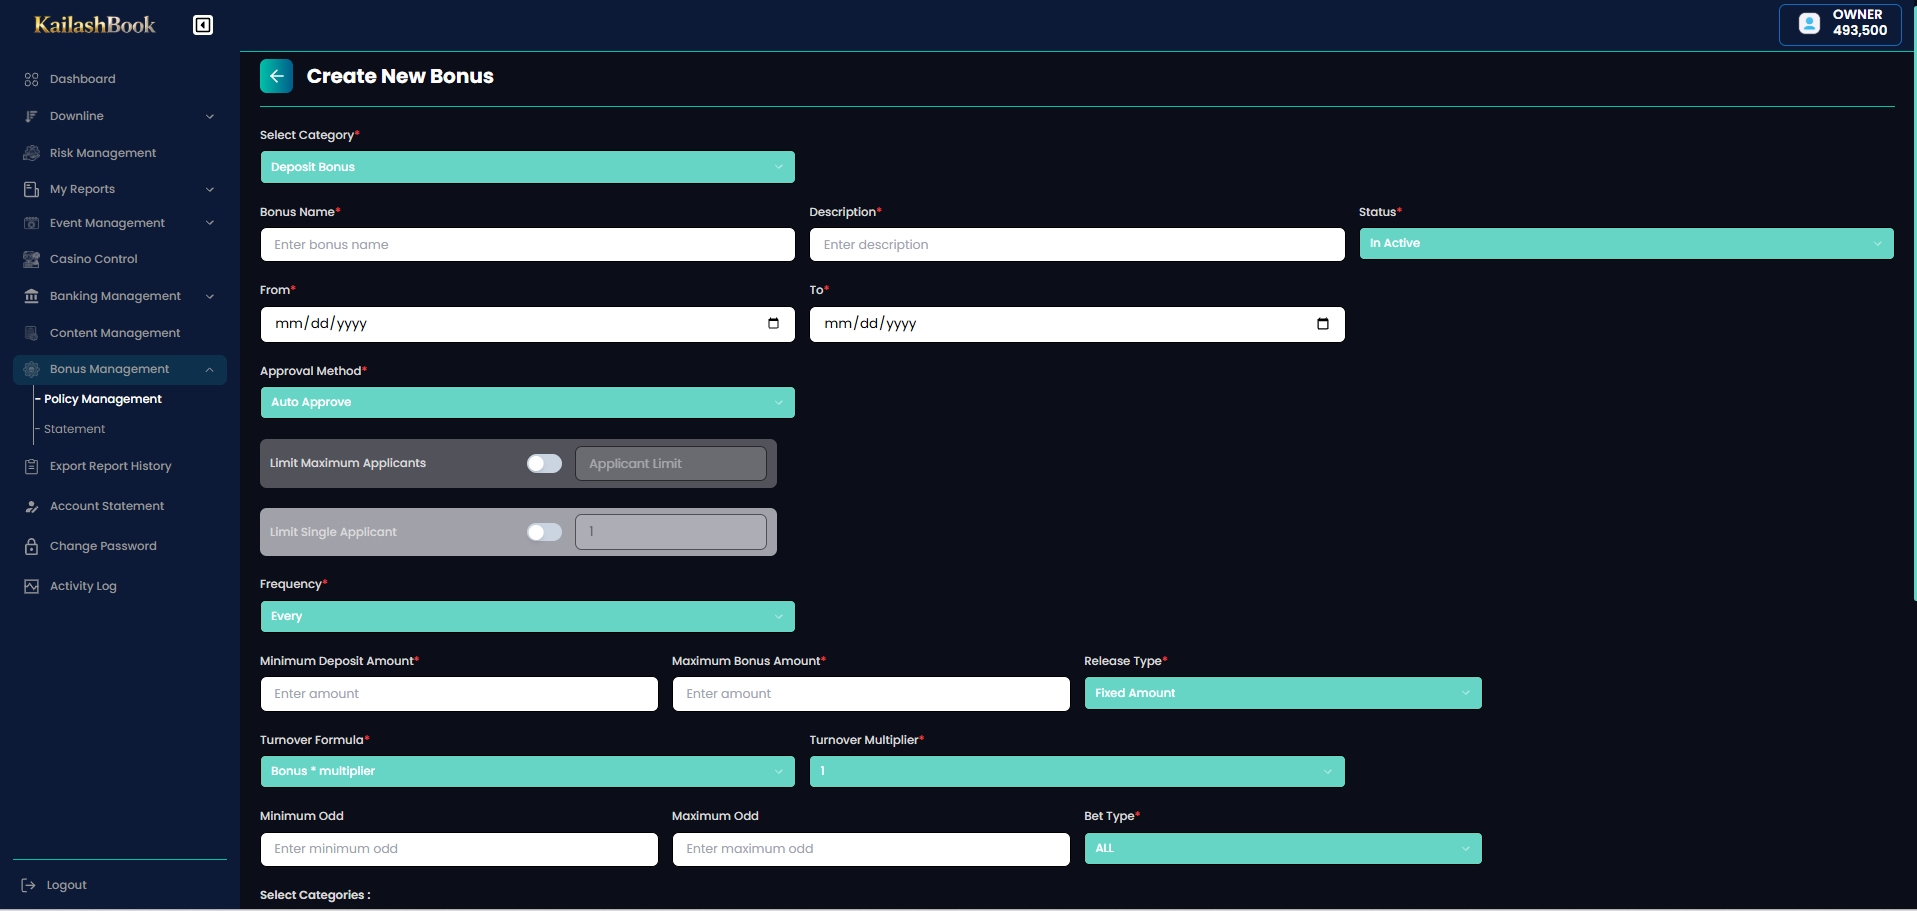Click the Logout arrow icon

pos(29,885)
